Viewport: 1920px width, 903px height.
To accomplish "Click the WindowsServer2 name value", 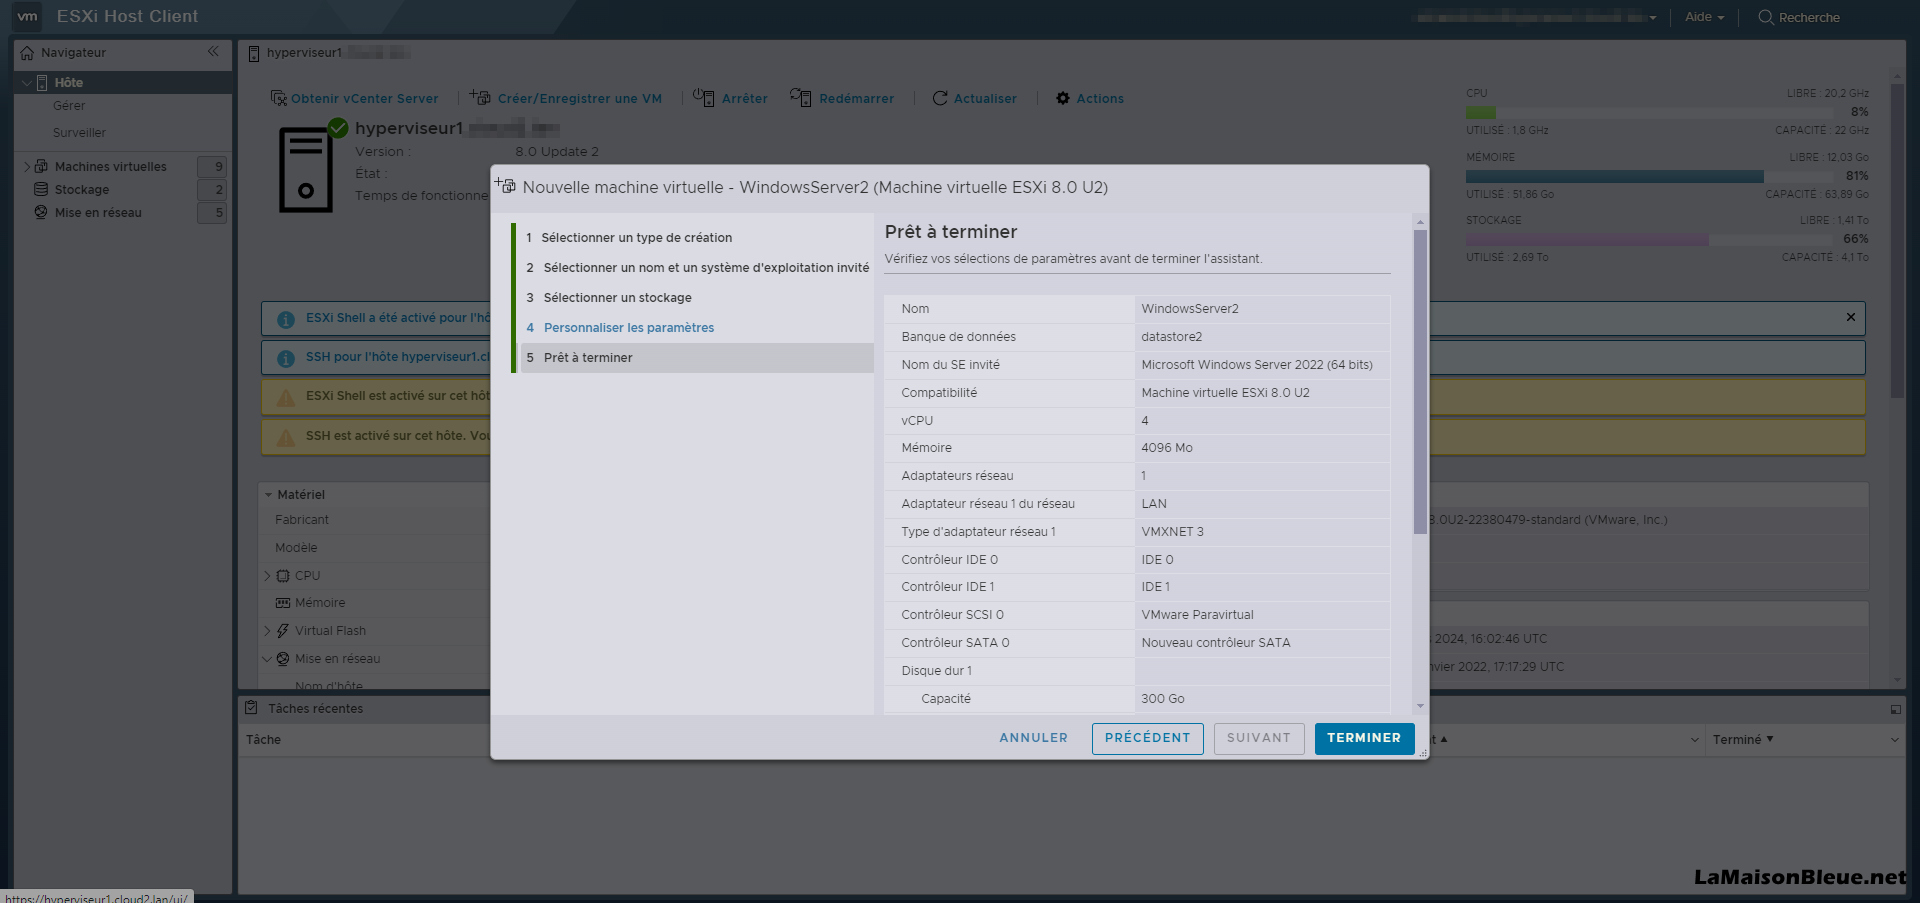I will [1190, 309].
